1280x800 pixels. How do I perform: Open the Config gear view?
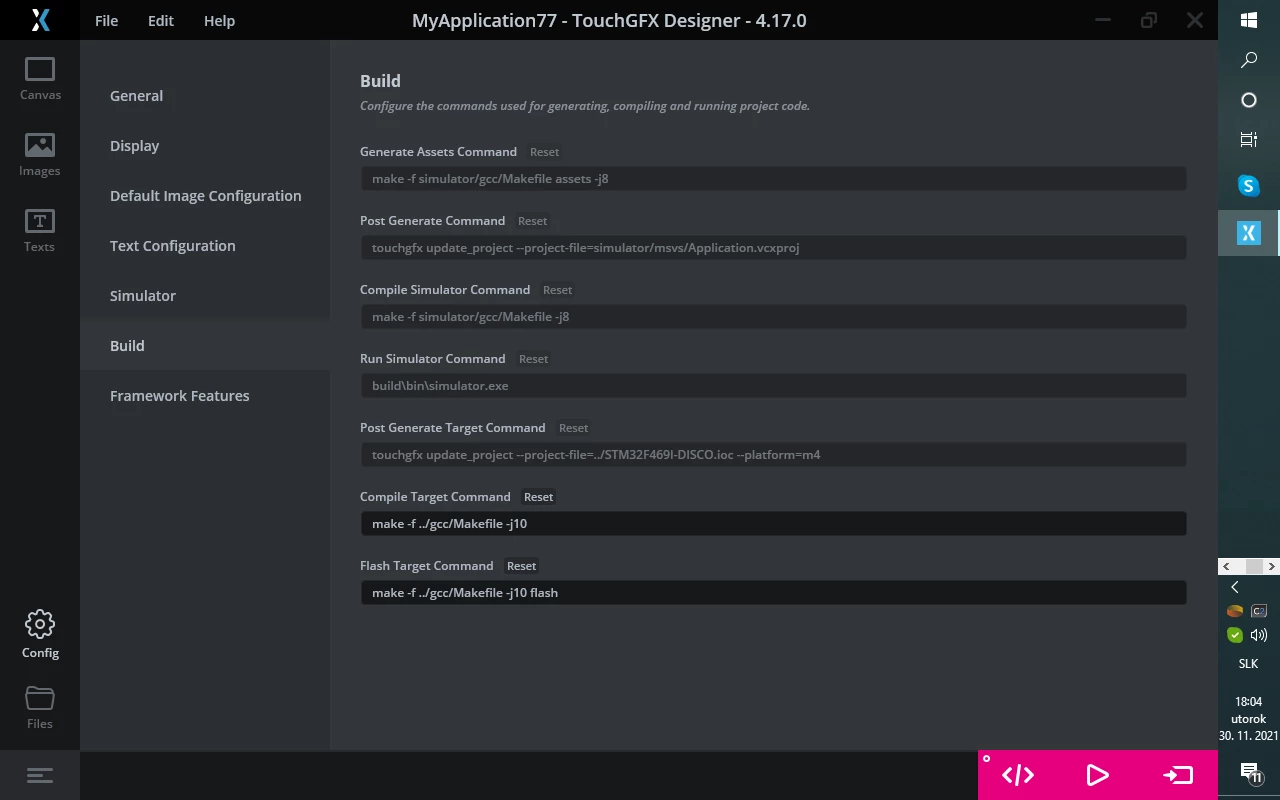40,635
